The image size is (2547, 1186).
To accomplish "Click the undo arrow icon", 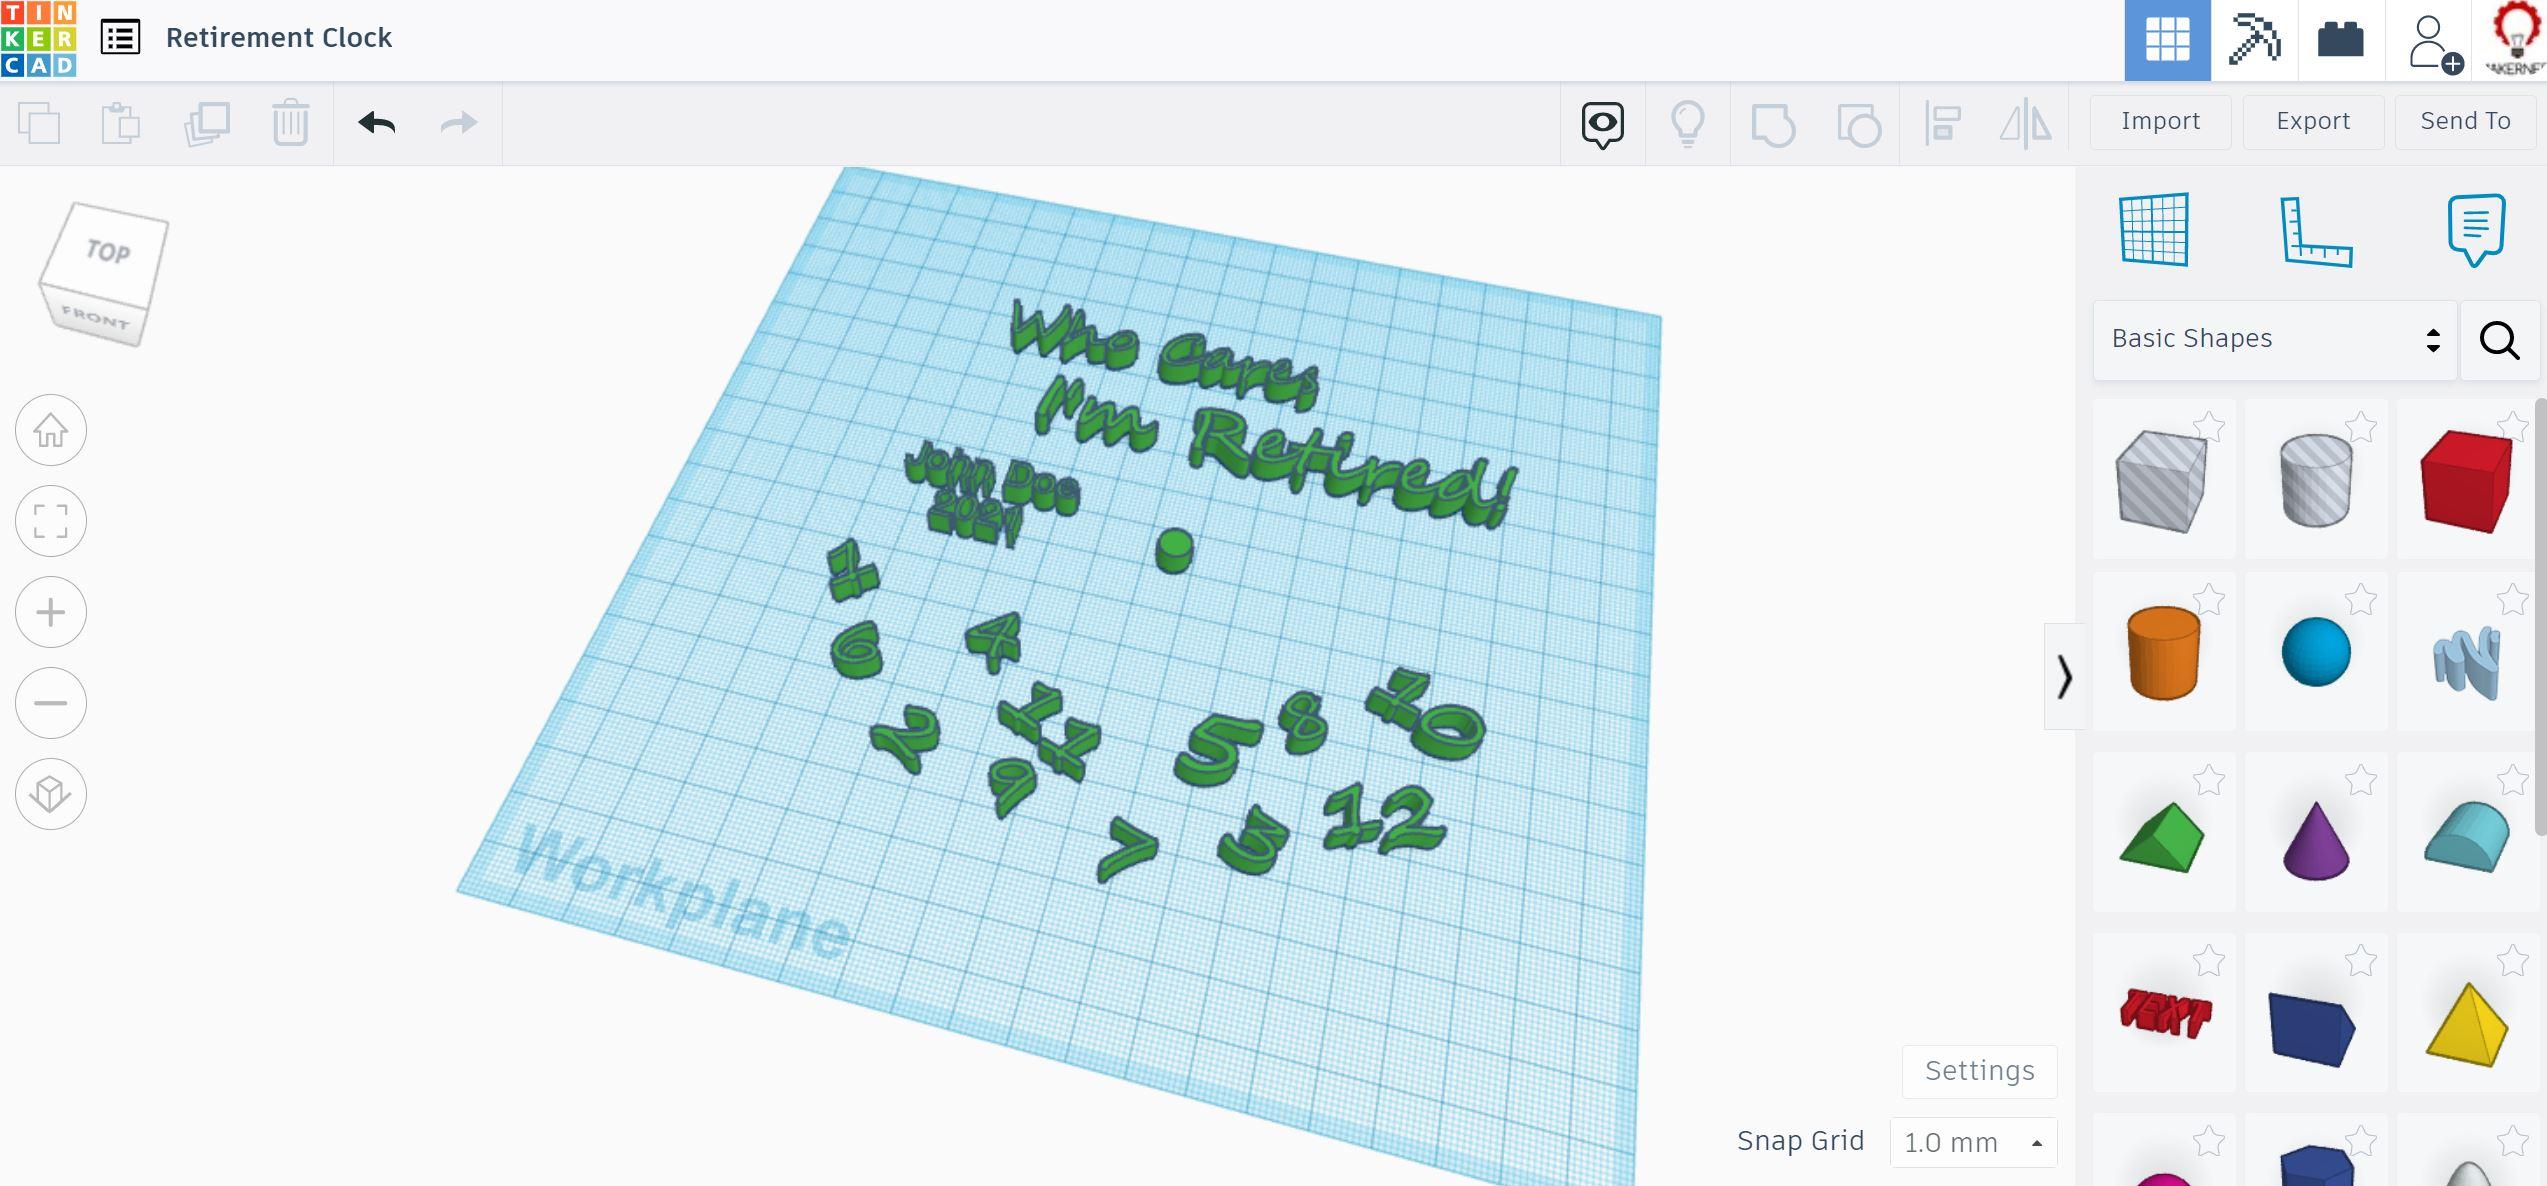I will [x=377, y=123].
